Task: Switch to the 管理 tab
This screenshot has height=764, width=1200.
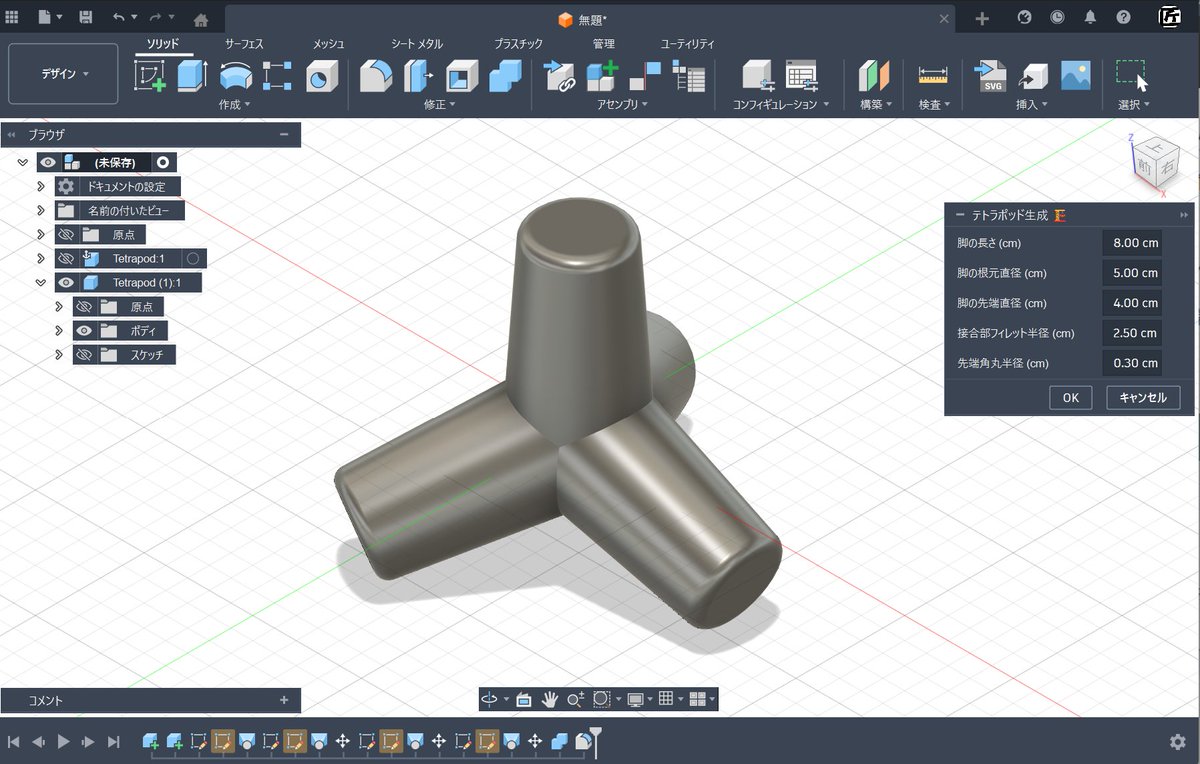Action: tap(603, 44)
